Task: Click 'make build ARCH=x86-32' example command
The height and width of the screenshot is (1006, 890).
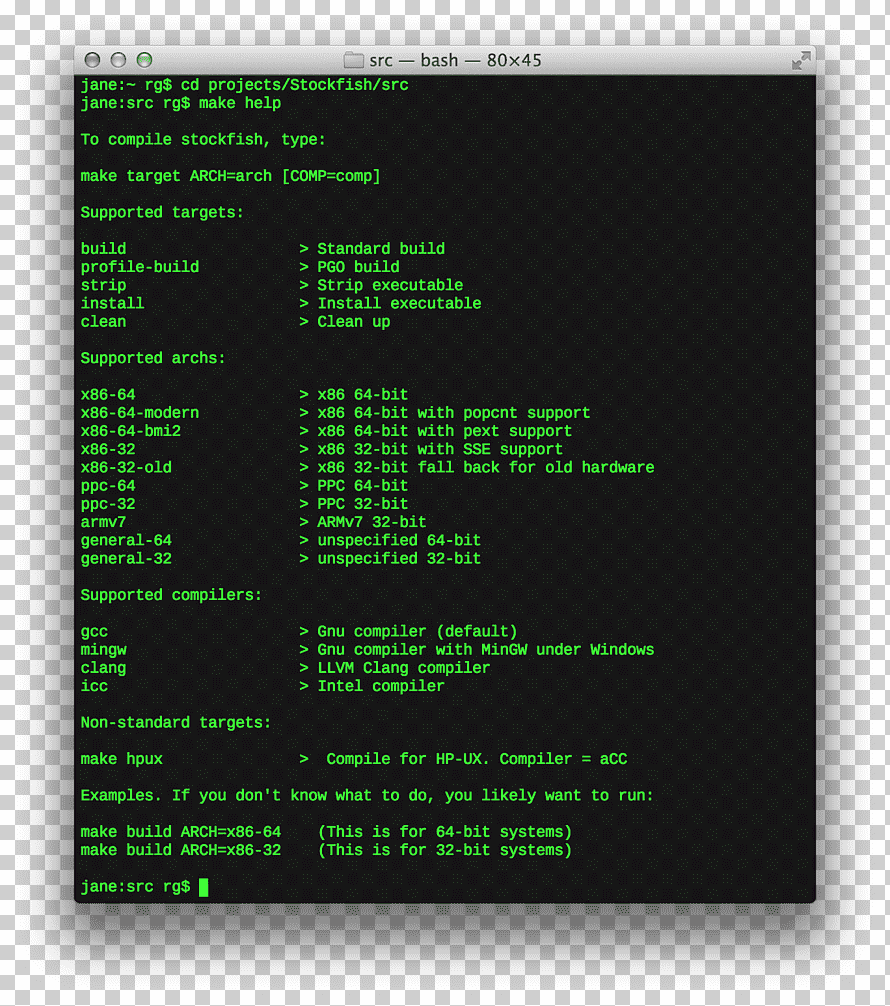Action: click(180, 851)
